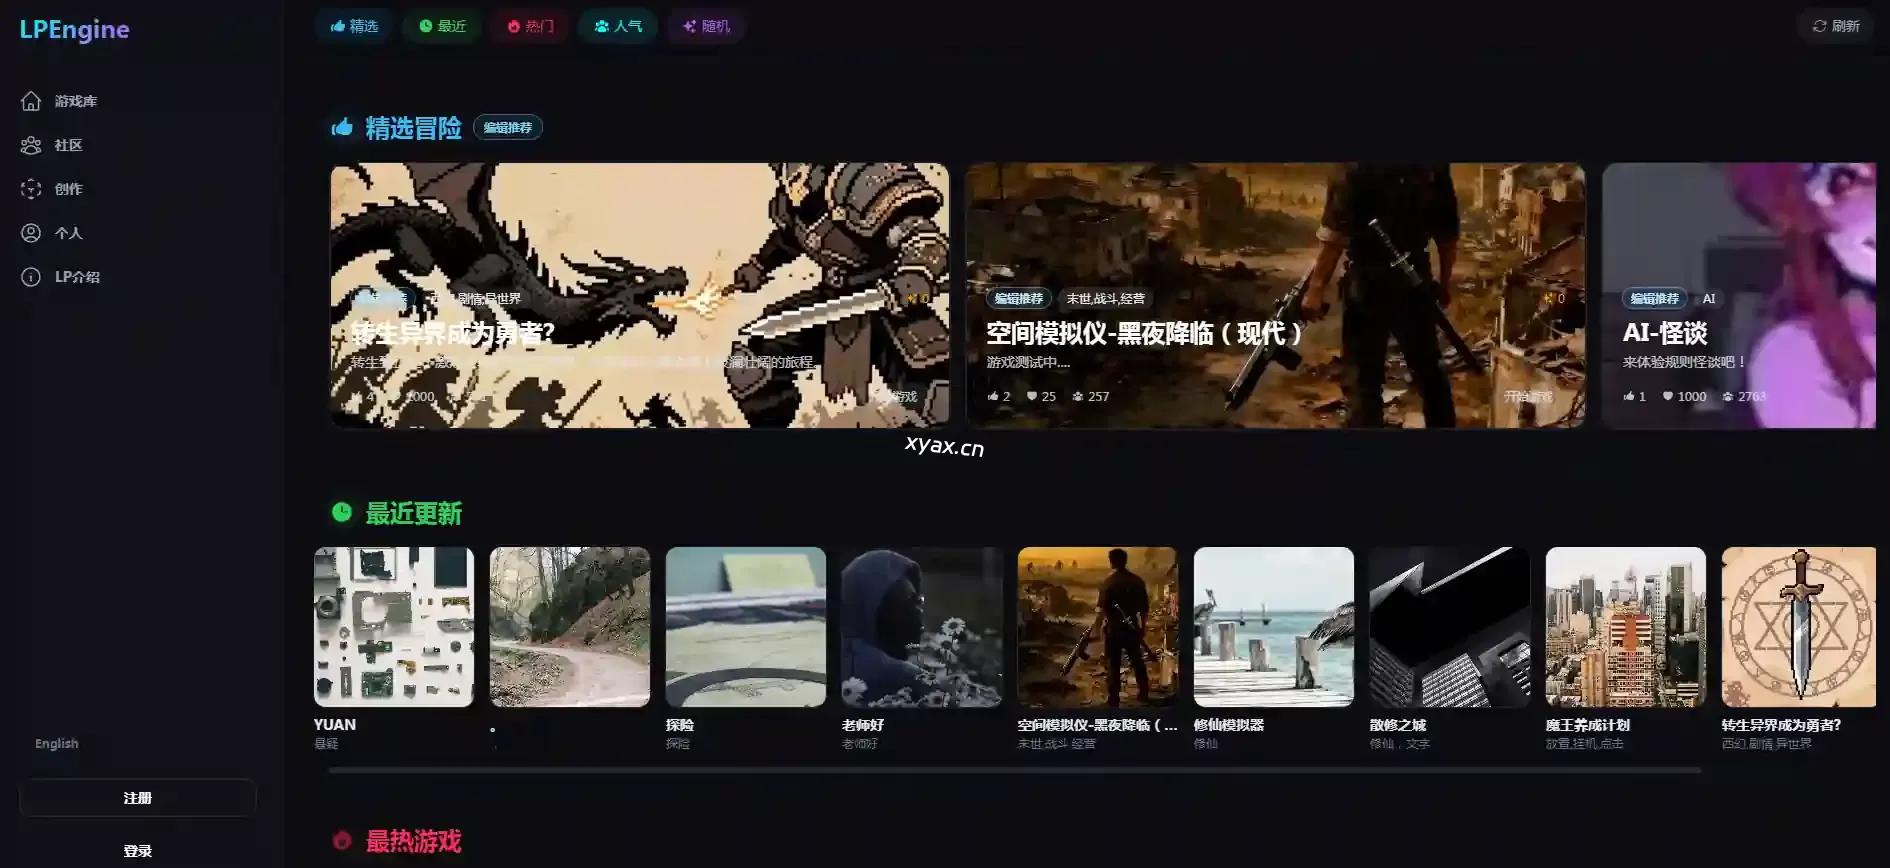Select the 人气 filter tab

(x=618, y=26)
